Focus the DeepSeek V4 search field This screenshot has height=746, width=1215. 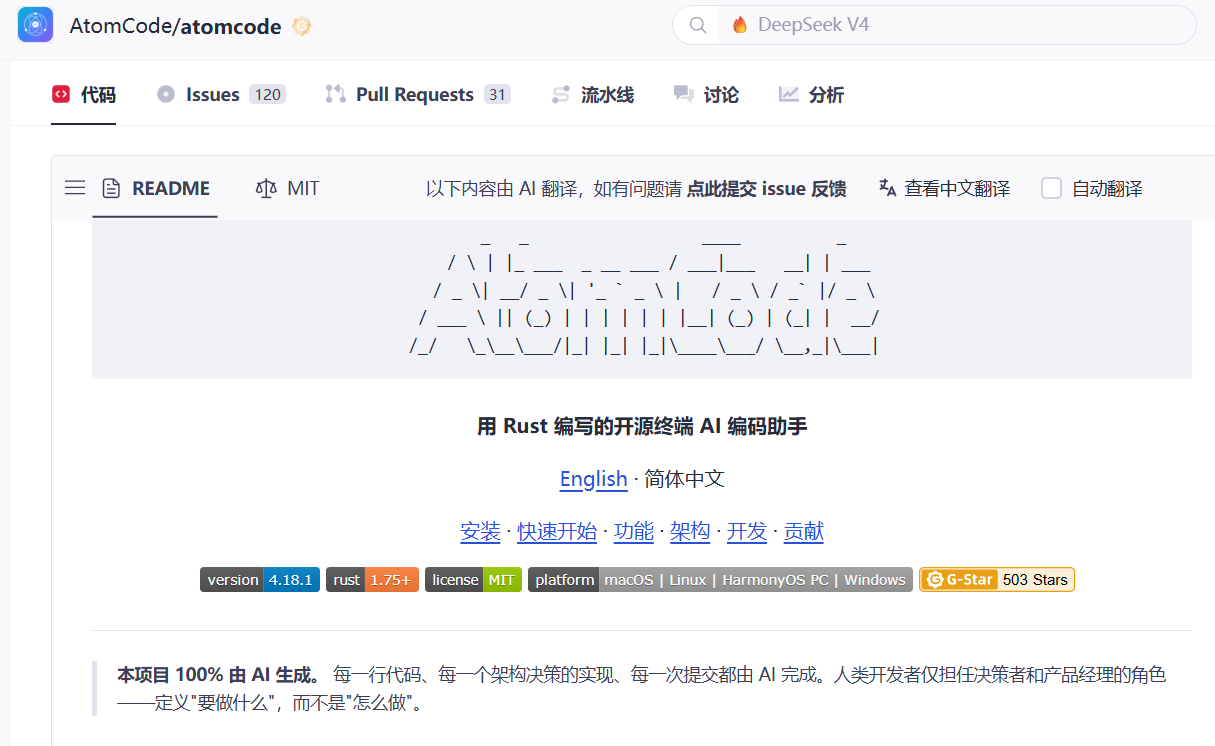click(950, 25)
